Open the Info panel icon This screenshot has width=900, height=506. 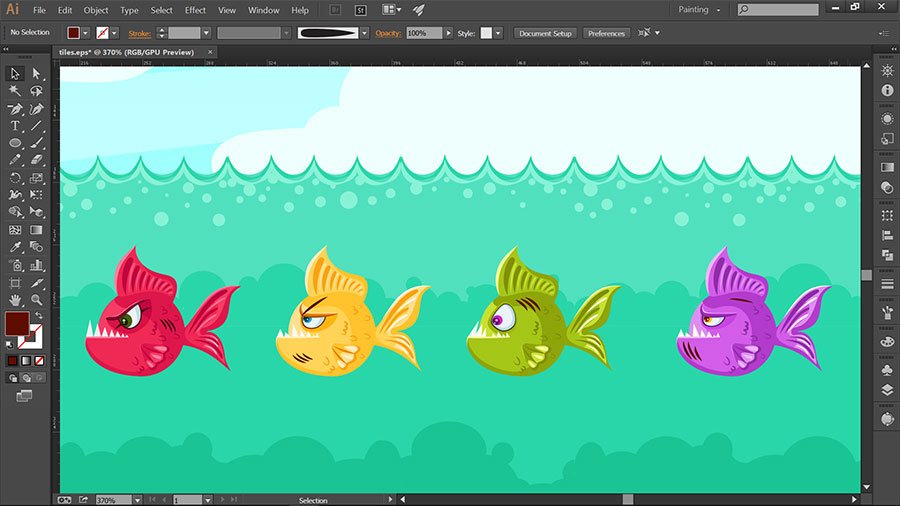[x=887, y=90]
